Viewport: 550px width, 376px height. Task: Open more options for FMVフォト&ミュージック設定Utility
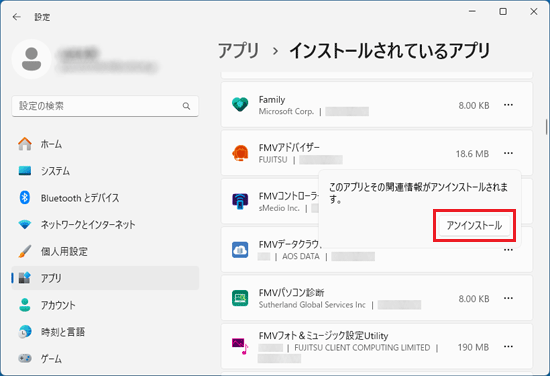click(508, 347)
